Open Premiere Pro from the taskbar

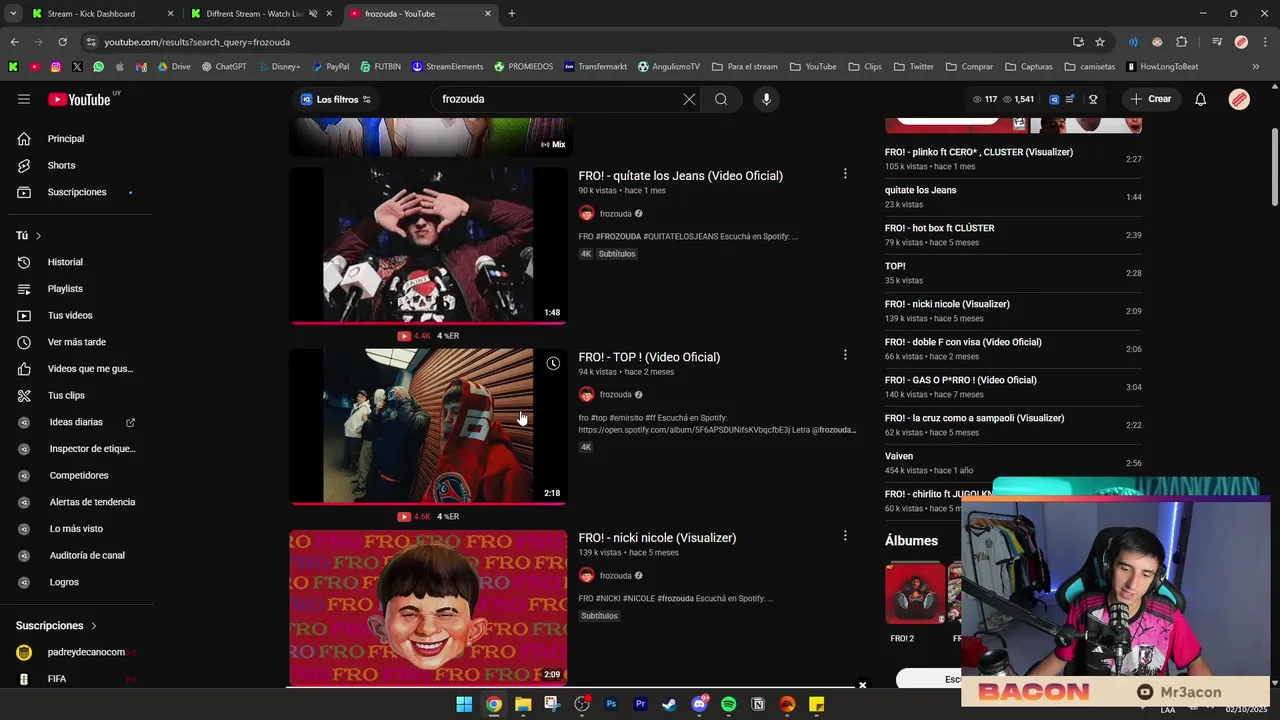pyautogui.click(x=641, y=704)
